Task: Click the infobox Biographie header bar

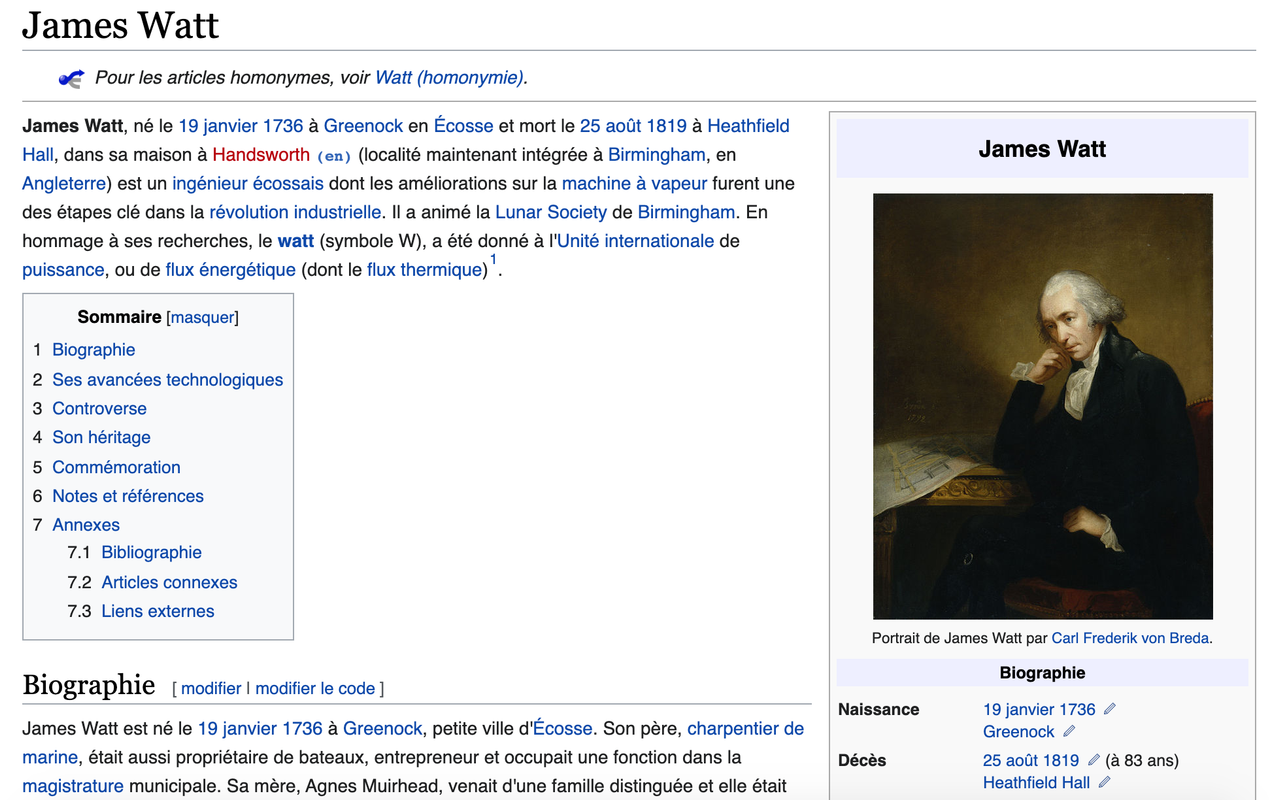Action: tap(1042, 672)
